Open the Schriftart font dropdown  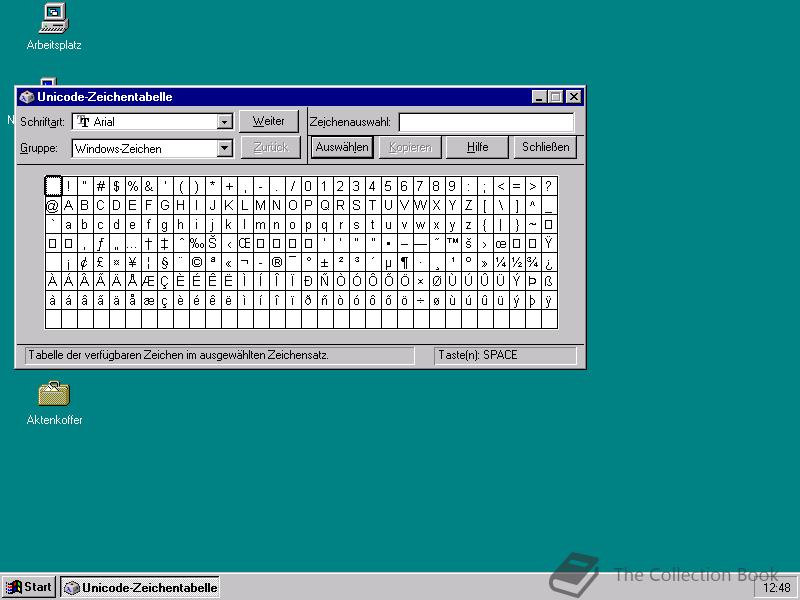pyautogui.click(x=224, y=122)
